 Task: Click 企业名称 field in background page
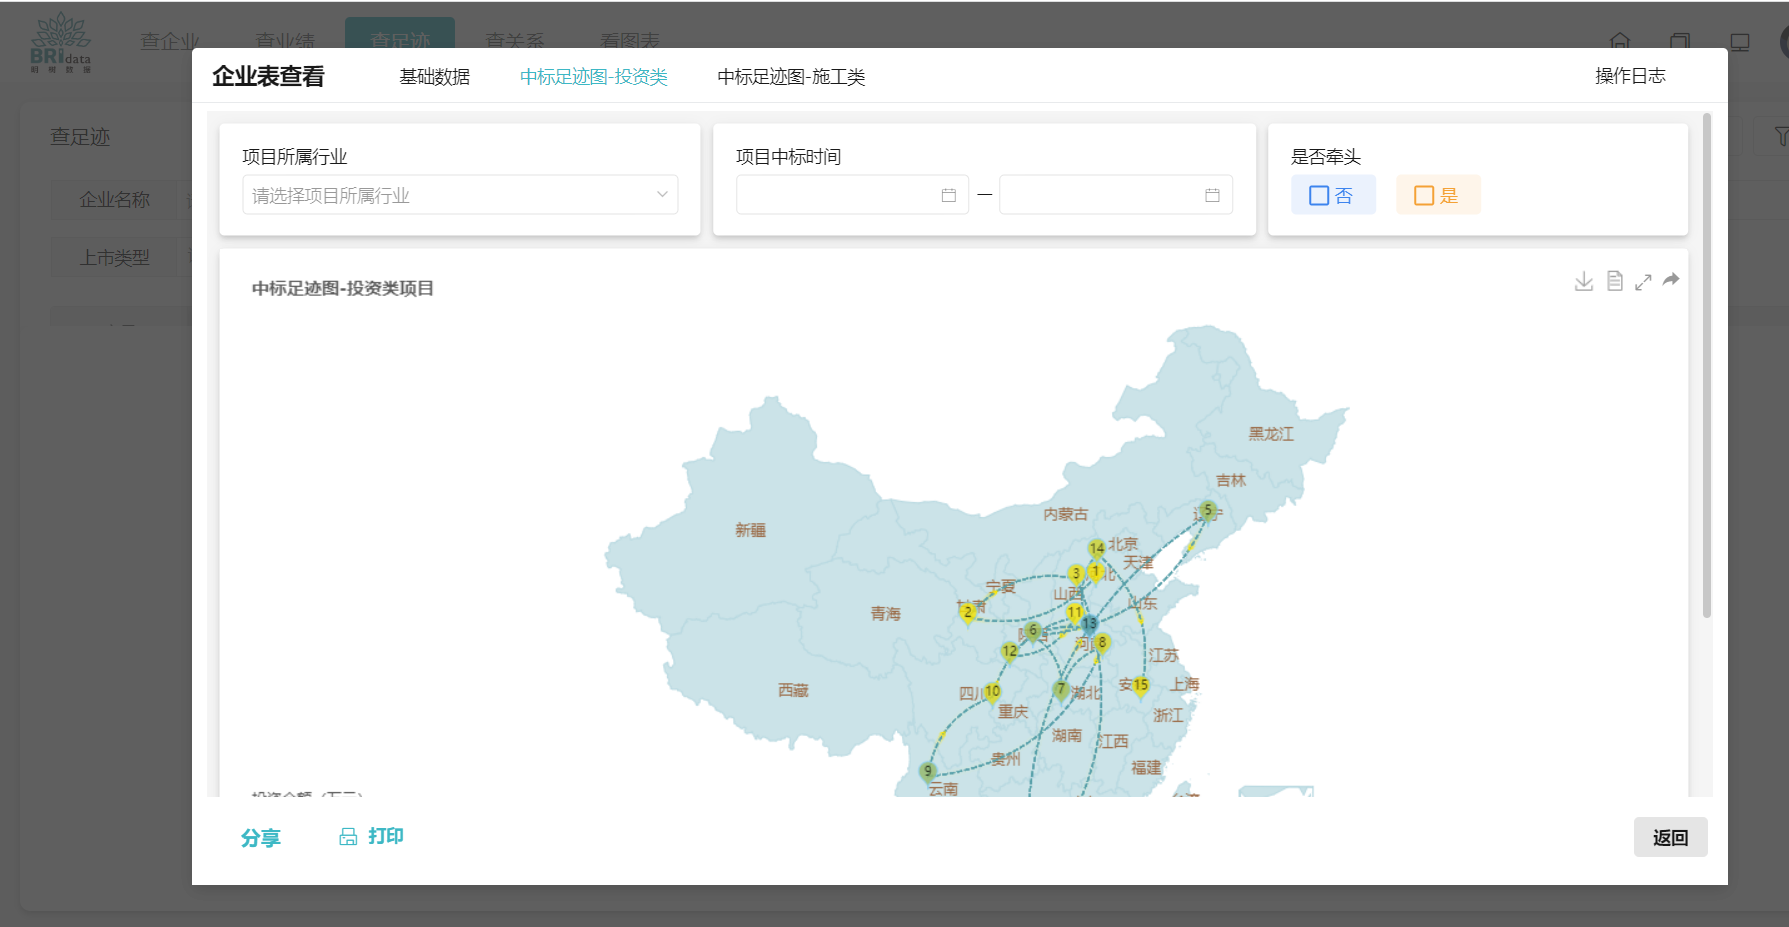(115, 200)
